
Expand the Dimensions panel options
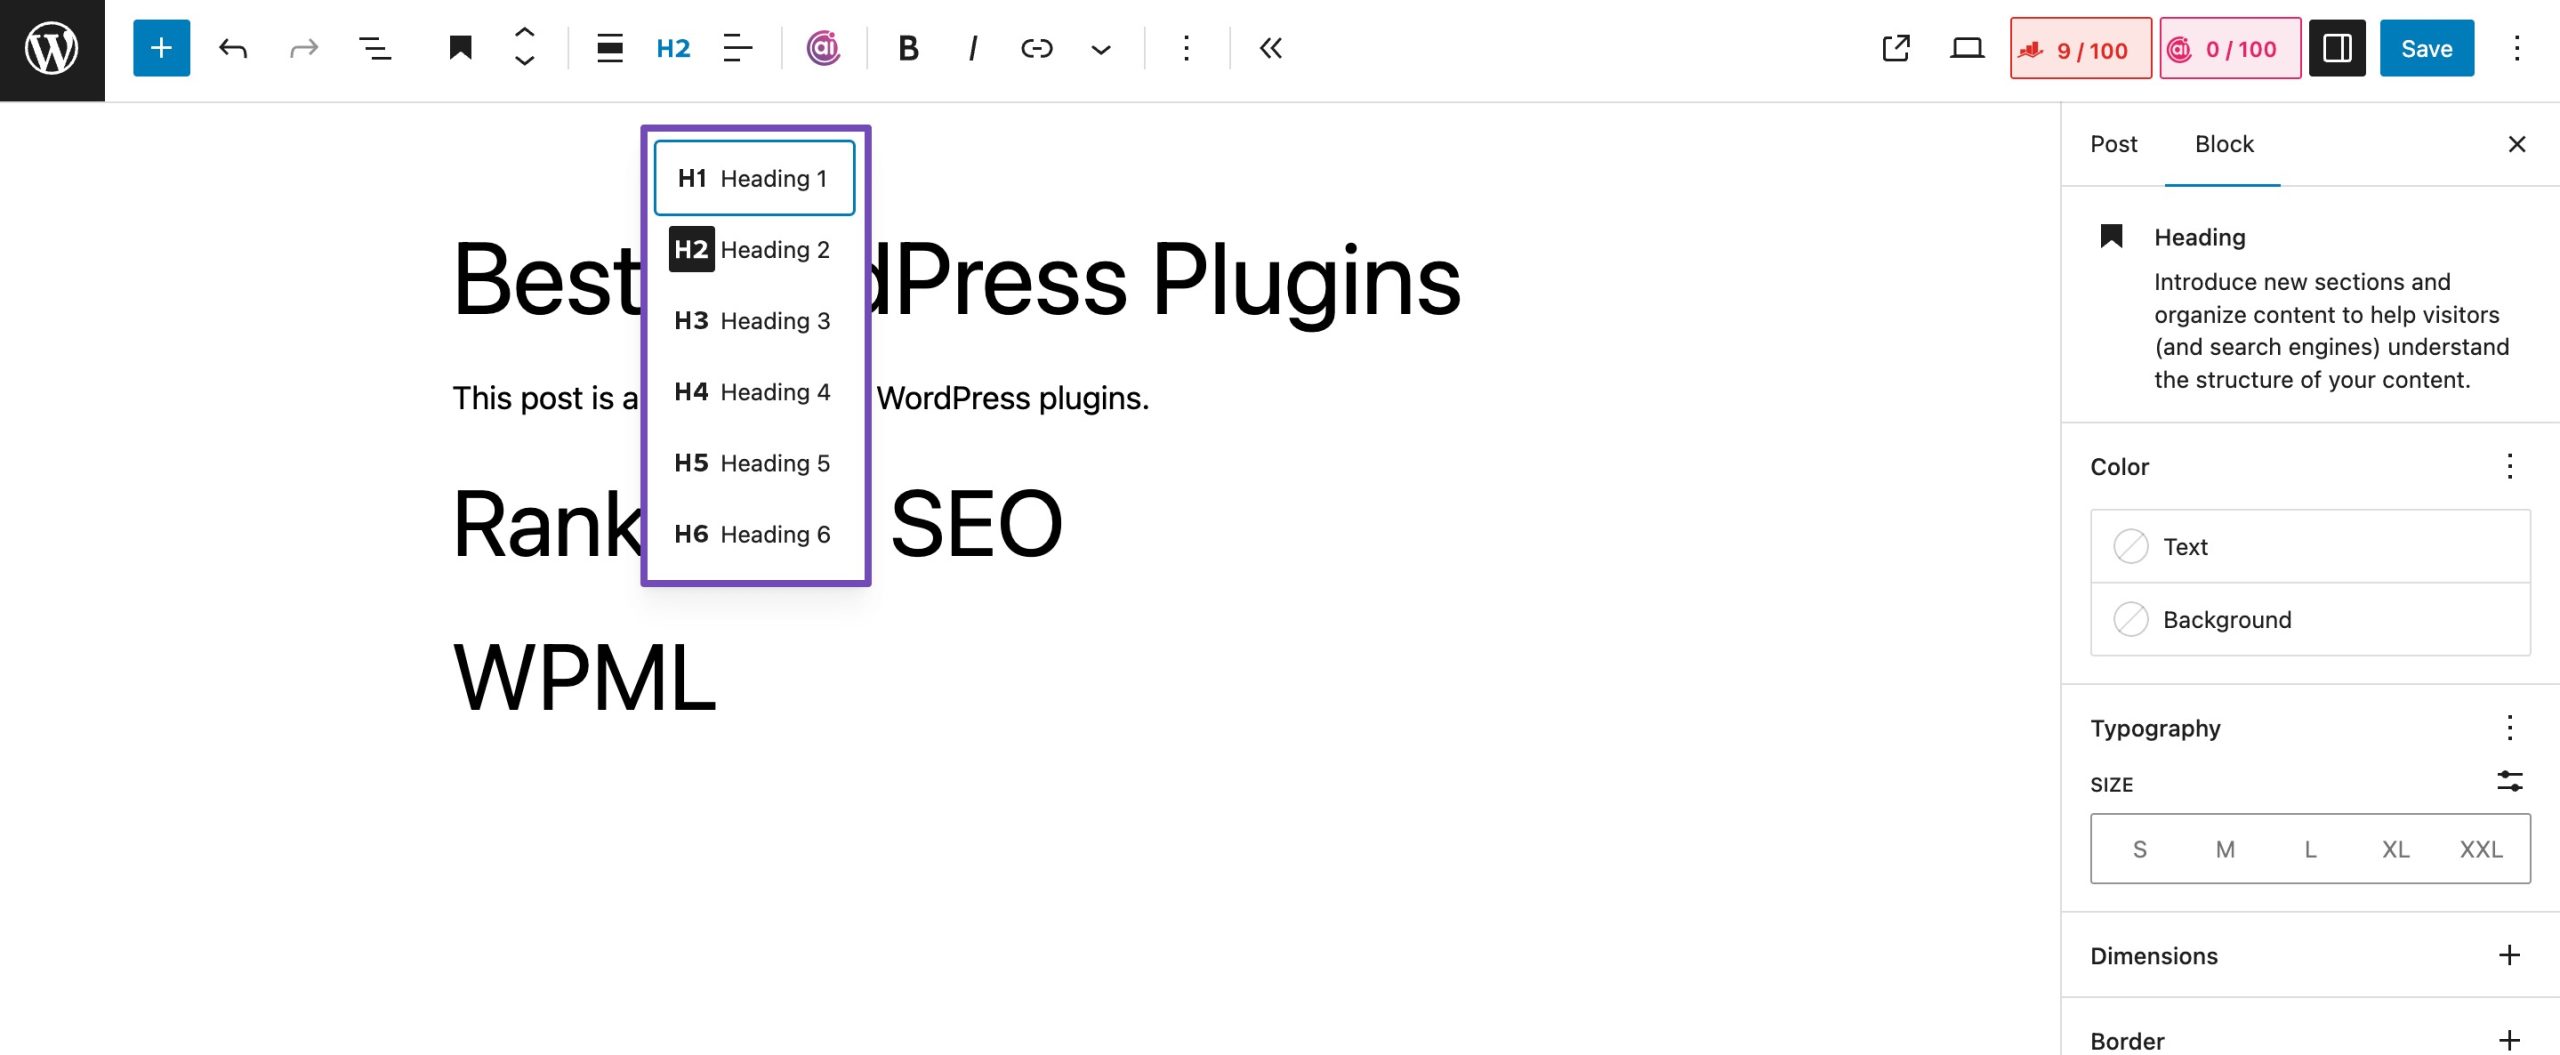click(2509, 955)
